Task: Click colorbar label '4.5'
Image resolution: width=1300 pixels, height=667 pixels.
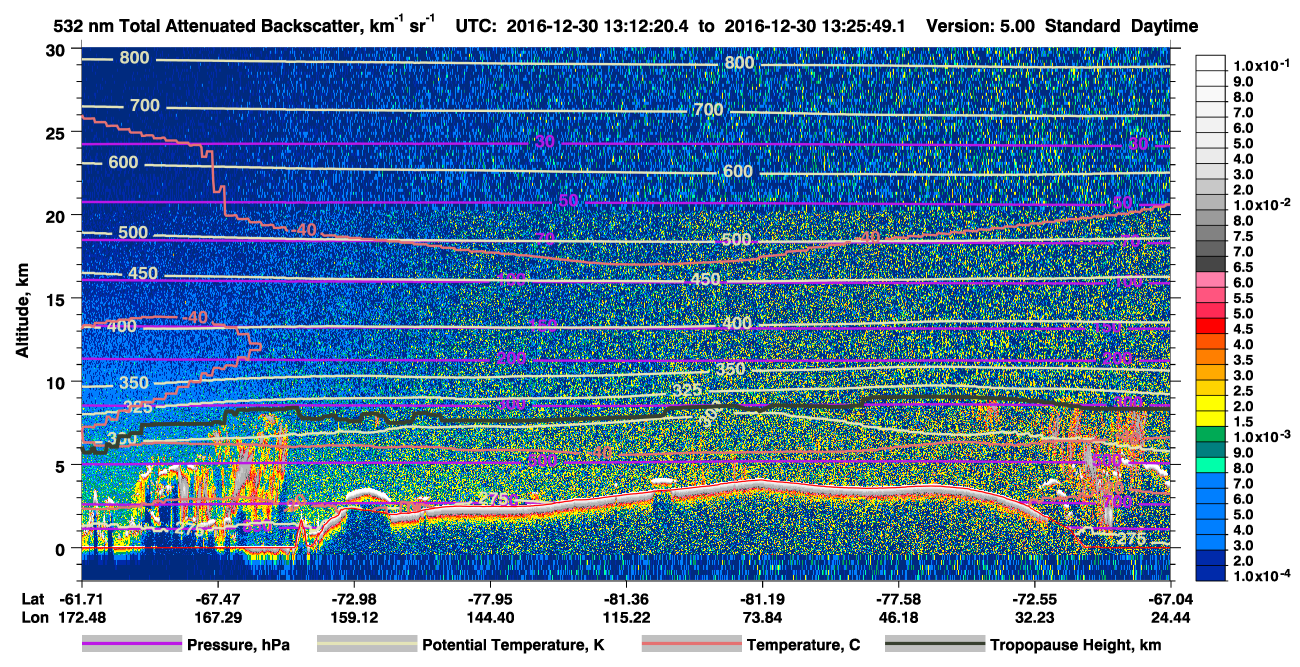Action: pyautogui.click(x=1242, y=329)
